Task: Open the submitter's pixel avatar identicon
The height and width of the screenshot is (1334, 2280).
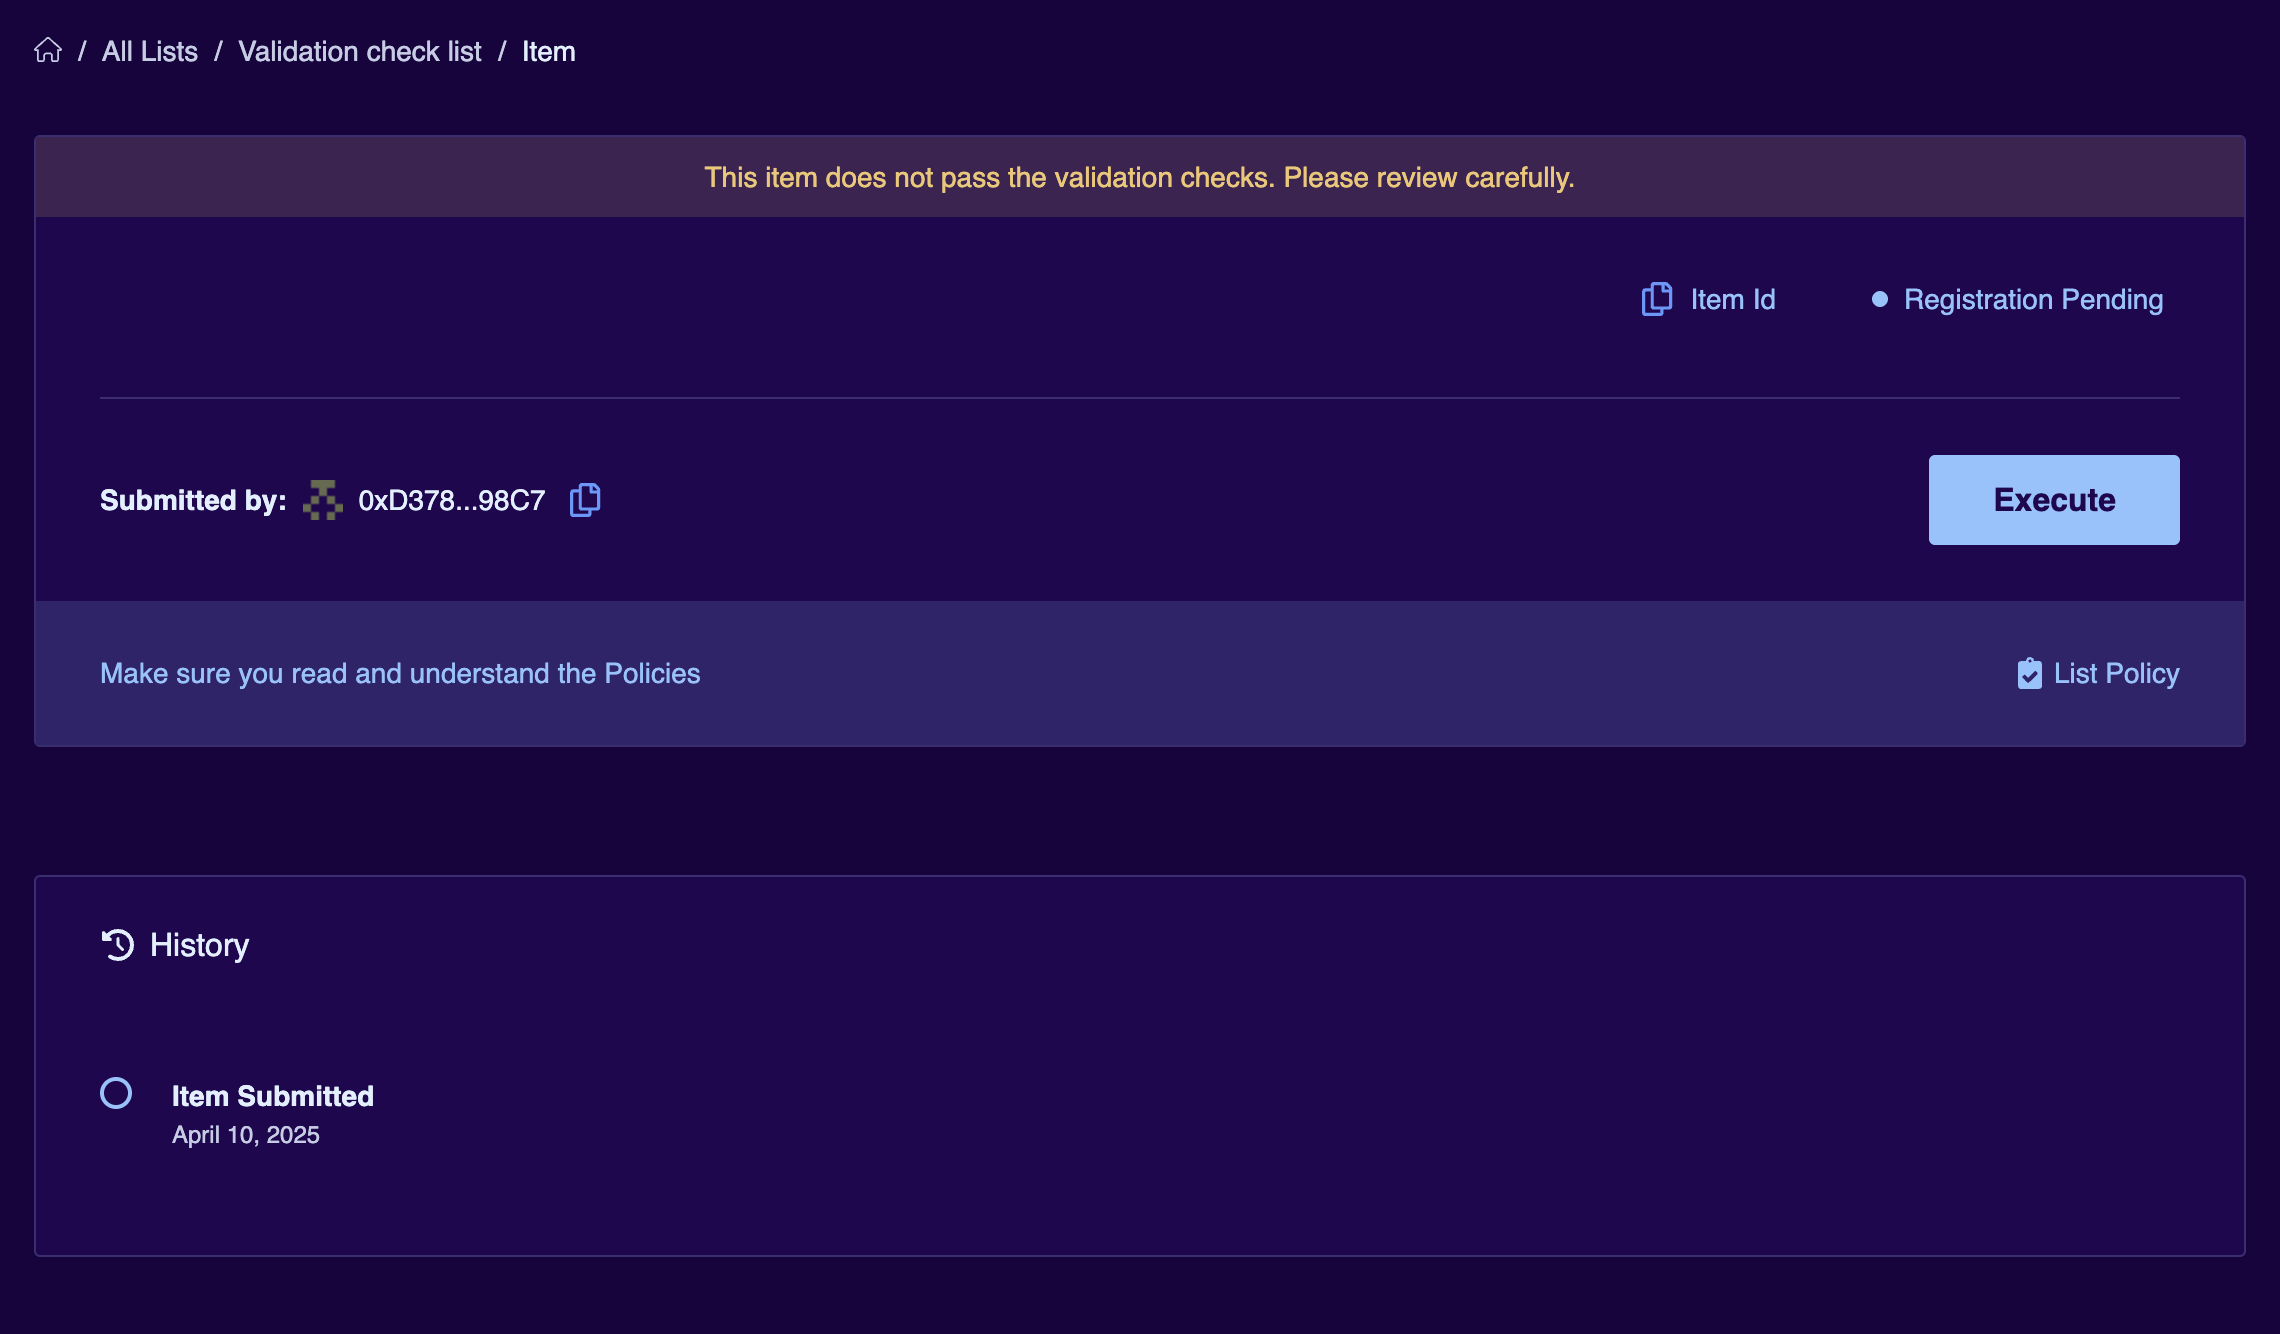Action: (x=323, y=500)
